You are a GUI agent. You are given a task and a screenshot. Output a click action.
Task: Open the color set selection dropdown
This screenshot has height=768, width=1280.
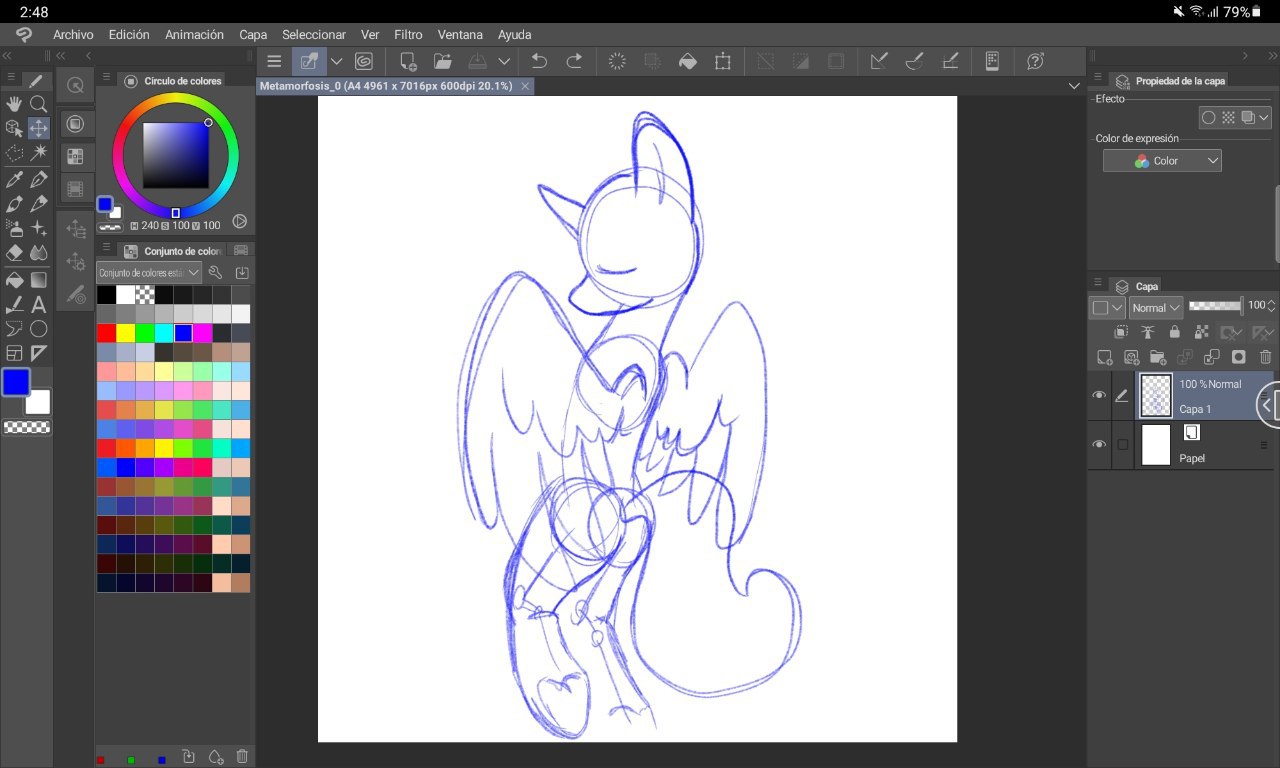coord(149,272)
